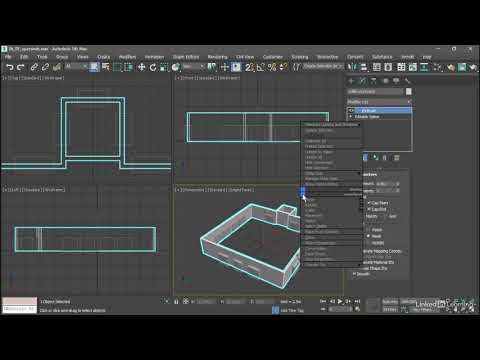Click the Add Time Tag label

292,310
